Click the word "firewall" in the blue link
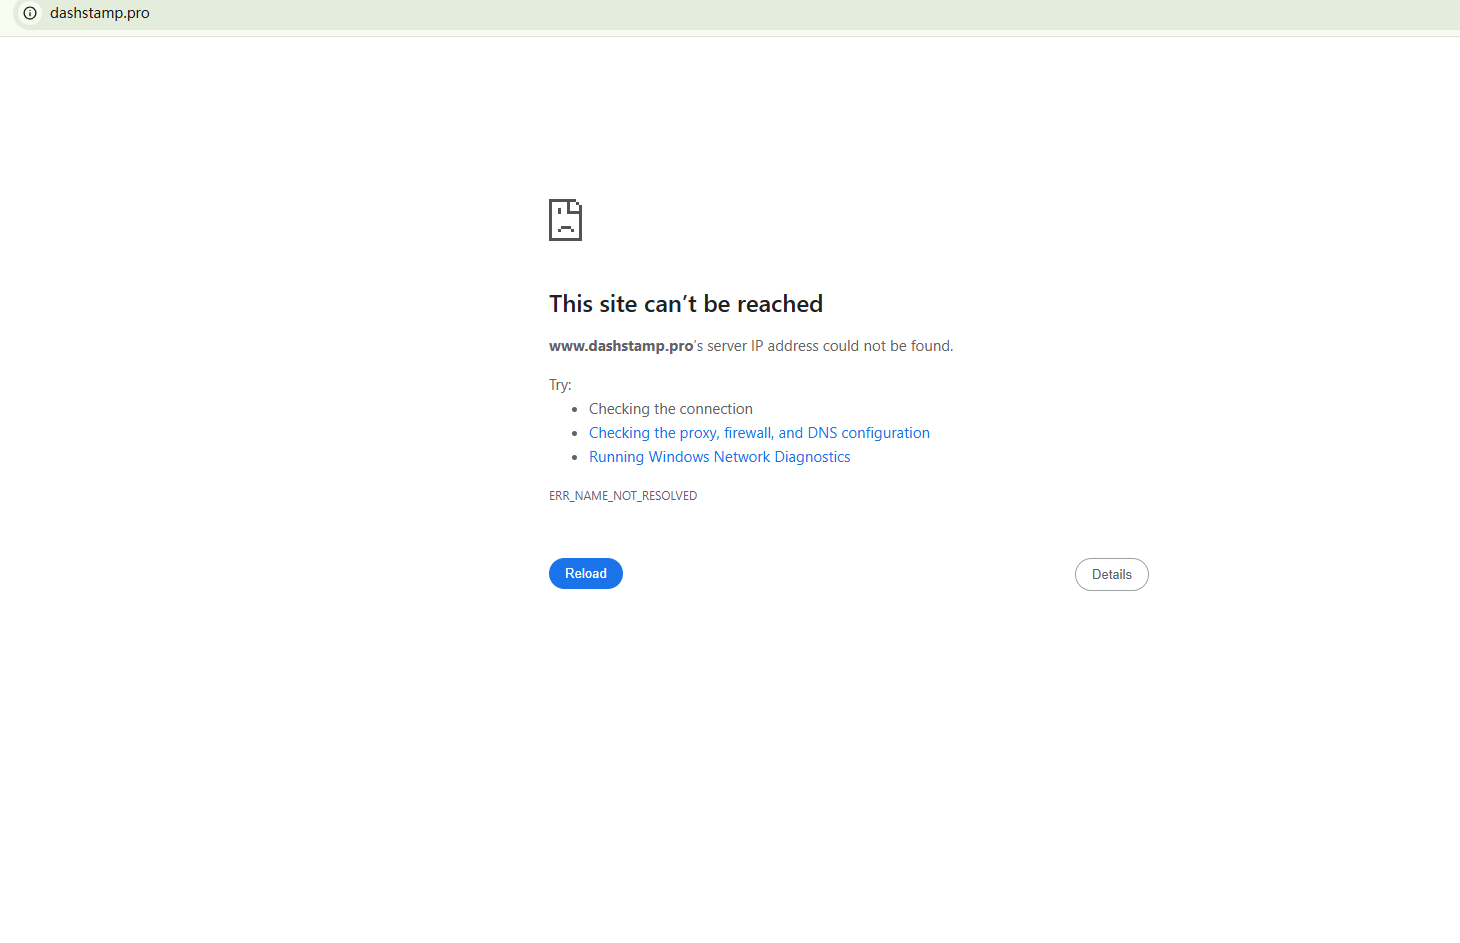 (x=748, y=433)
